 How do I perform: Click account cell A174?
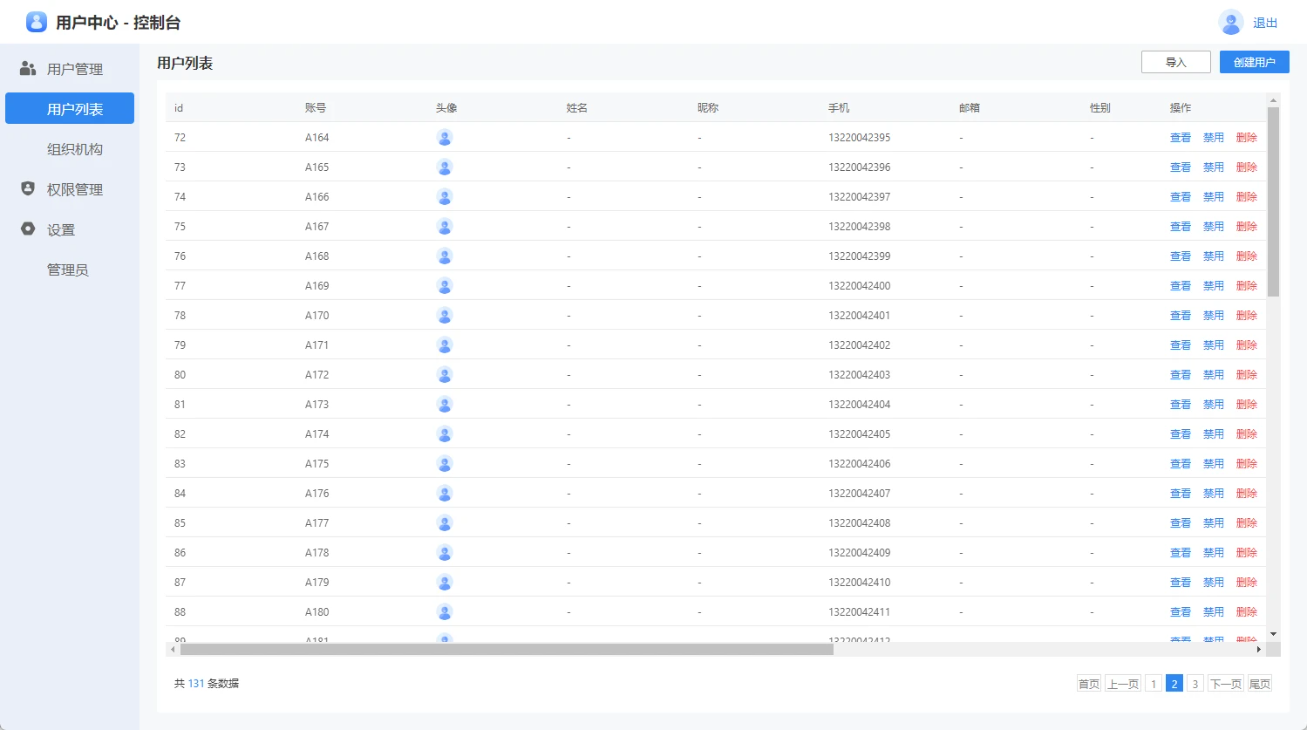317,434
